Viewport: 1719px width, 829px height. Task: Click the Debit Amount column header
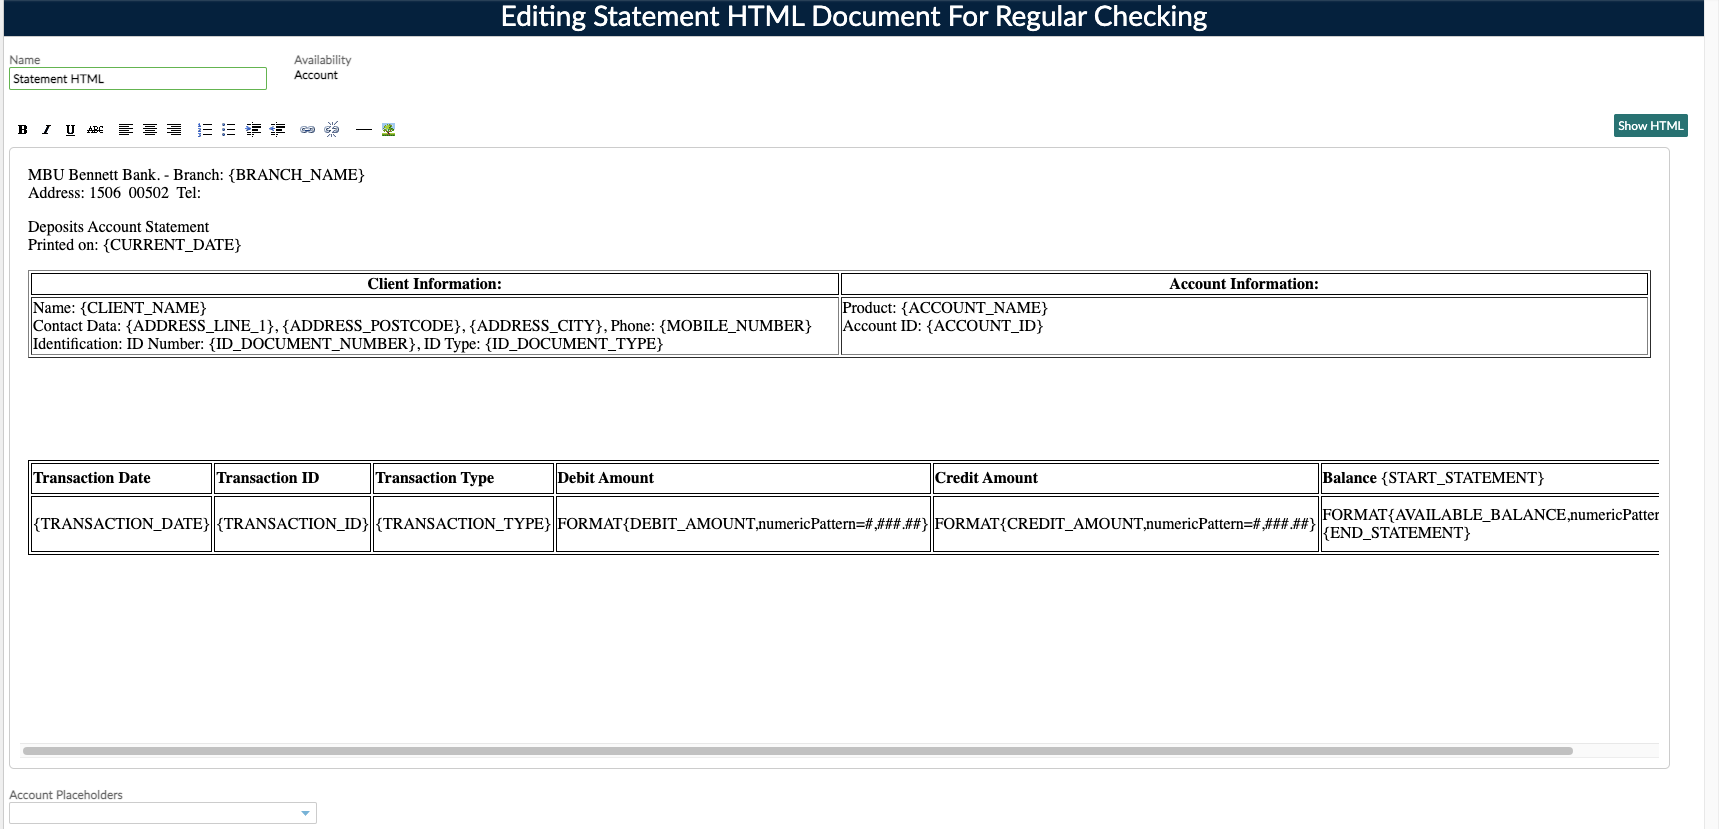pos(743,478)
